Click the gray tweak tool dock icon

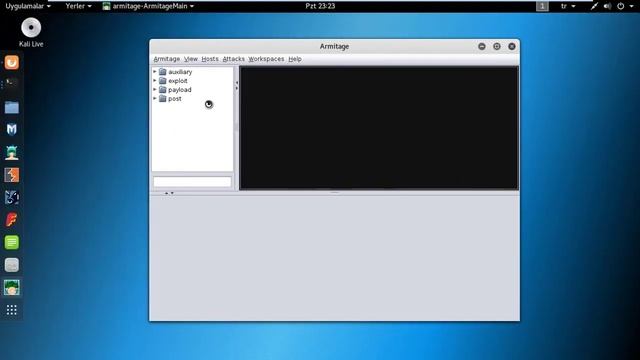point(12,265)
